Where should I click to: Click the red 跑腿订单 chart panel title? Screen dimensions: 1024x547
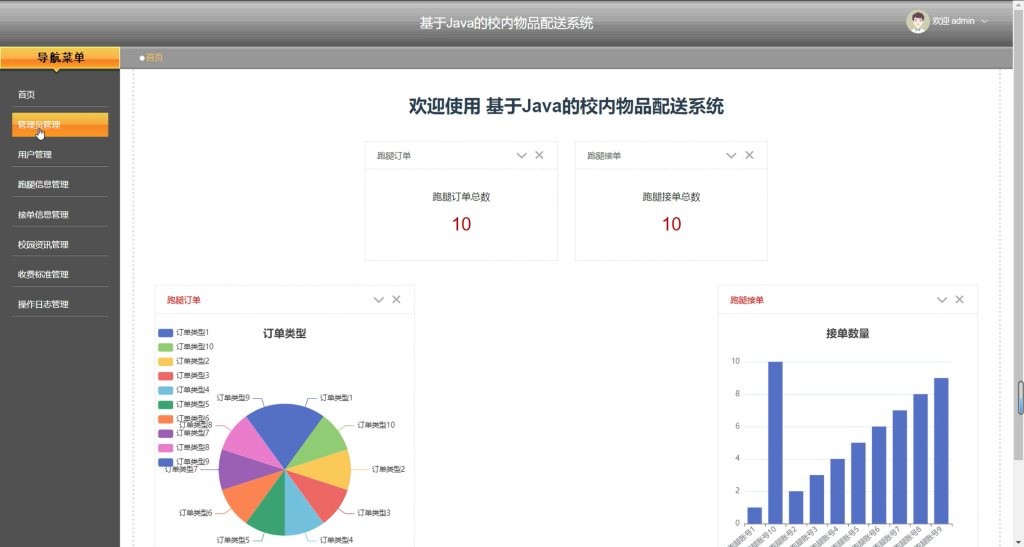(x=184, y=300)
